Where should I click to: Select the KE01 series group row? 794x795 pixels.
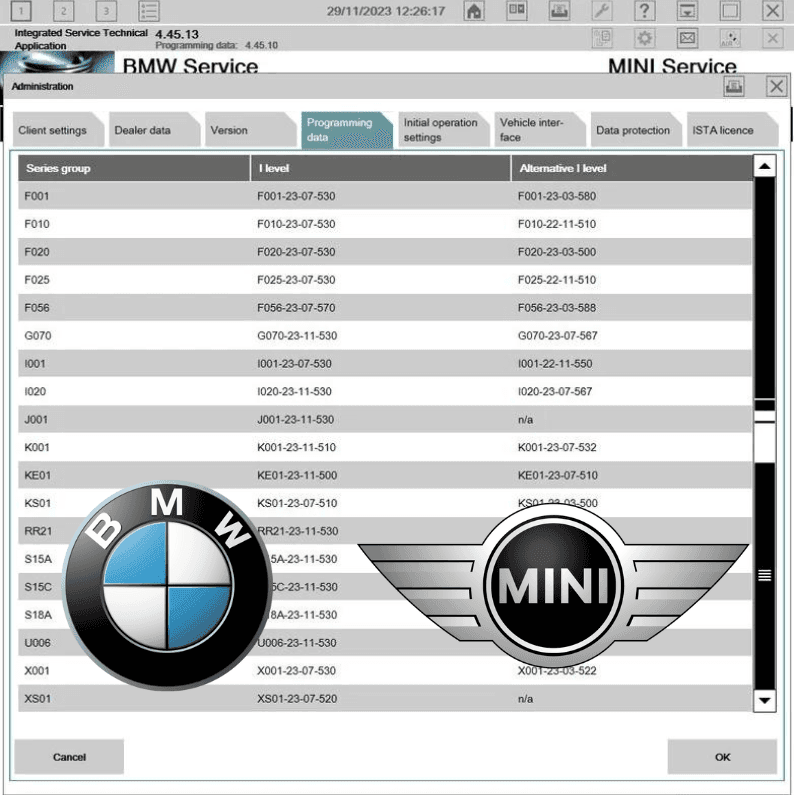[x=385, y=475]
